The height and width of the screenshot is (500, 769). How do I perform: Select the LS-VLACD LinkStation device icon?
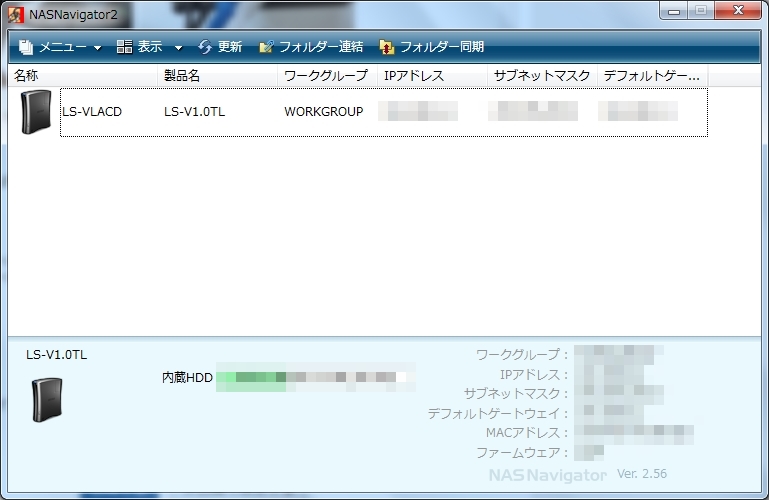tap(36, 112)
